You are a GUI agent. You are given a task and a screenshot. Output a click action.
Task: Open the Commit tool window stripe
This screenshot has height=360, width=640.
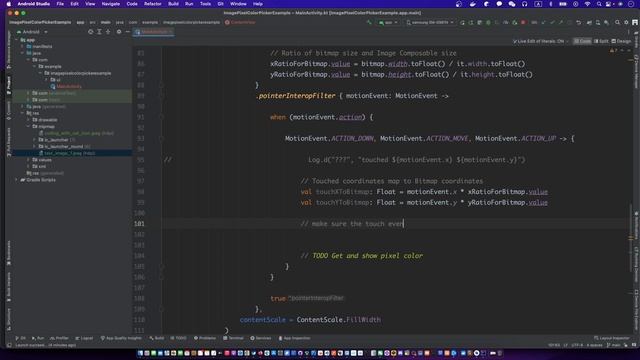(x=9, y=110)
